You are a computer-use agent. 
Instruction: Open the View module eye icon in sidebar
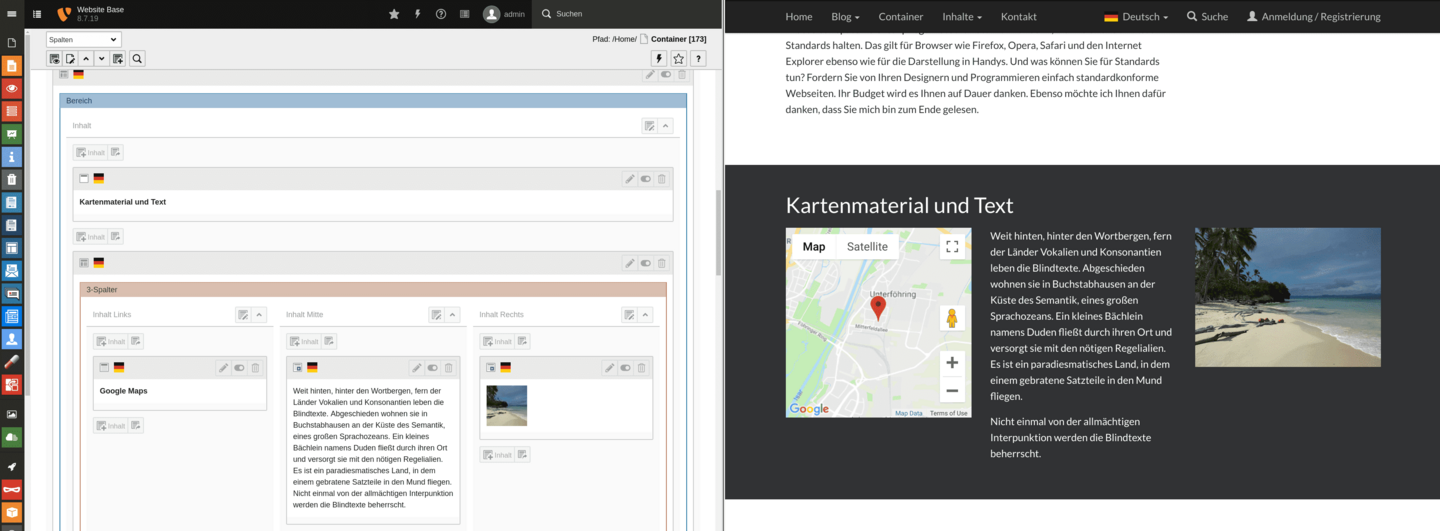[x=12, y=88]
